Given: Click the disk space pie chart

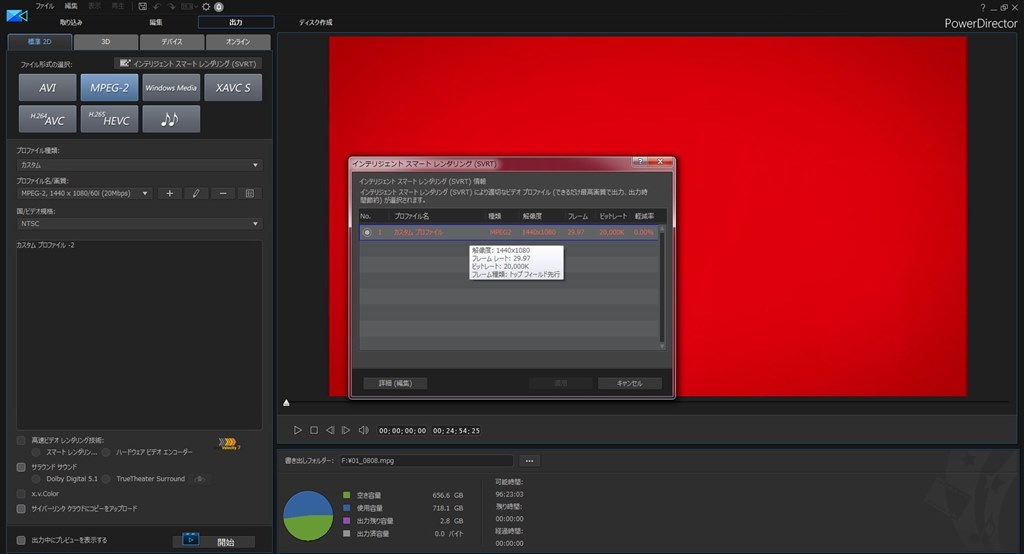Looking at the screenshot, I should point(308,515).
